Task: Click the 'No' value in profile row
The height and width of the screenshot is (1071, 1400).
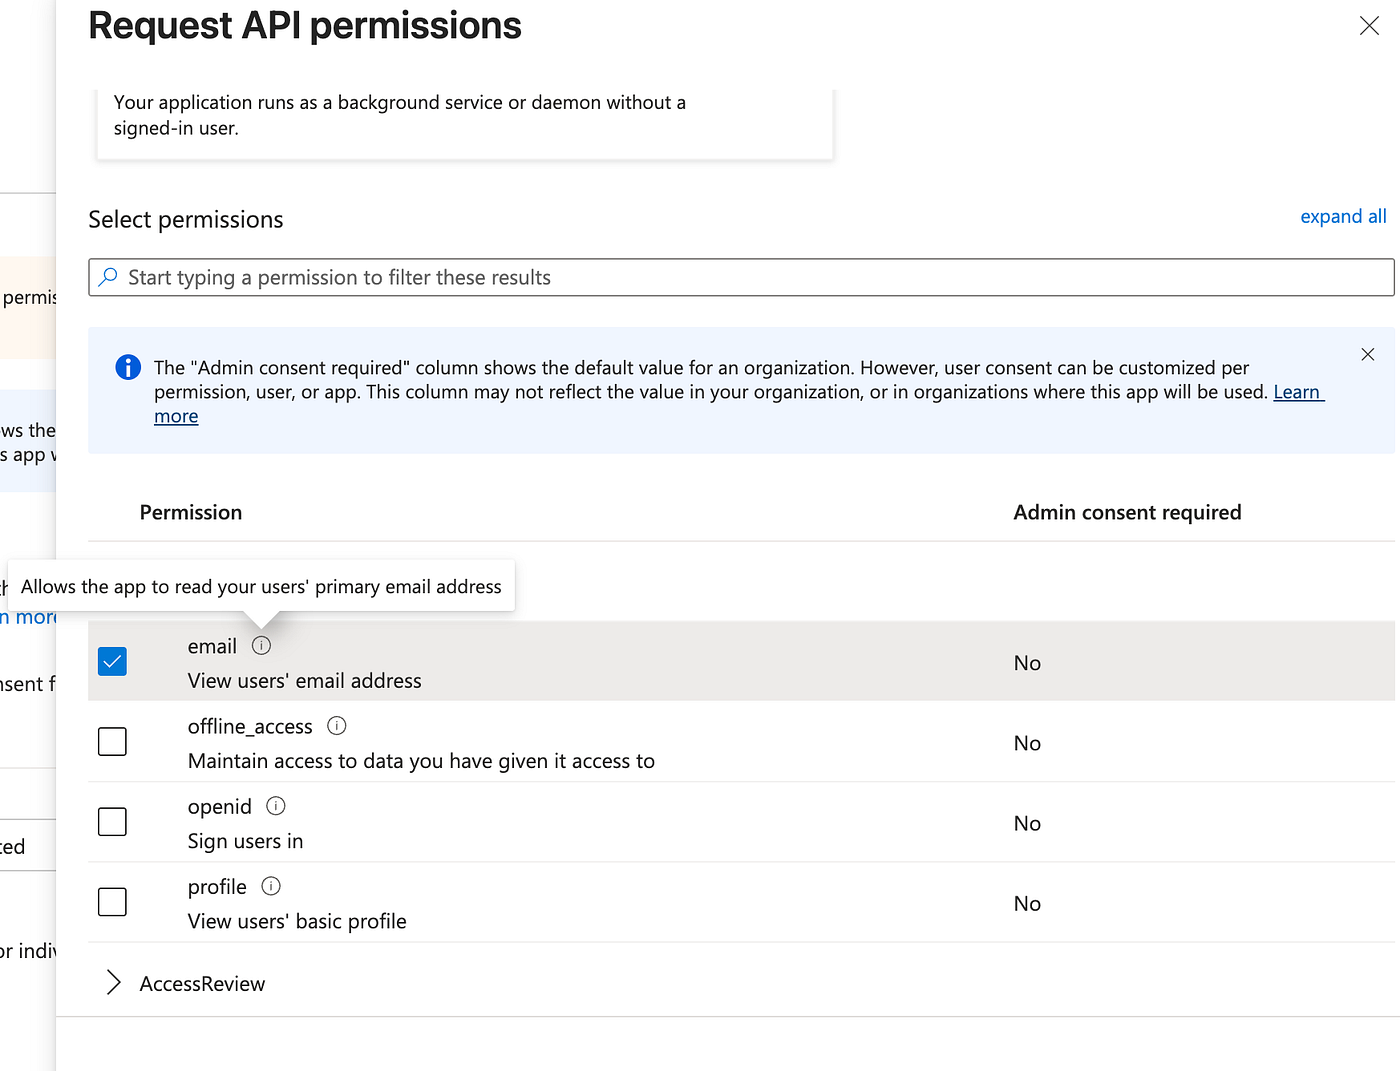Action: tap(1027, 903)
